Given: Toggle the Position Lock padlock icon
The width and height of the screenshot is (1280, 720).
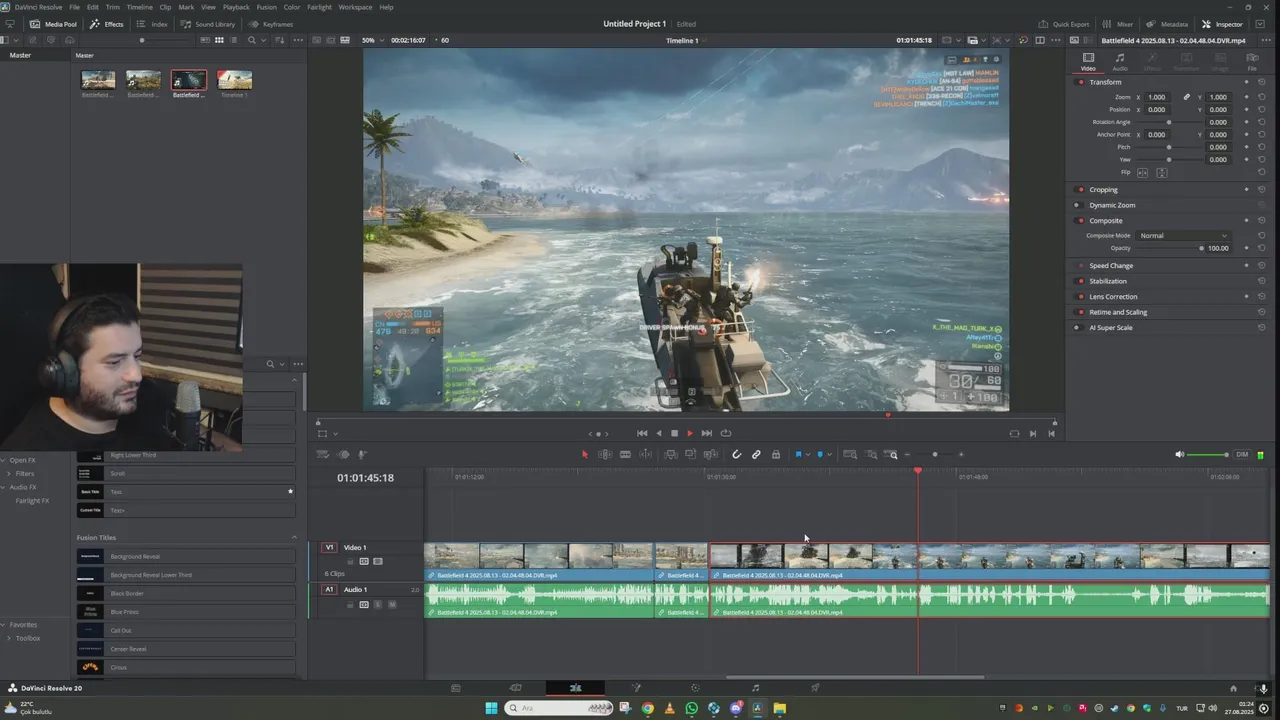Looking at the screenshot, I should (x=776, y=455).
